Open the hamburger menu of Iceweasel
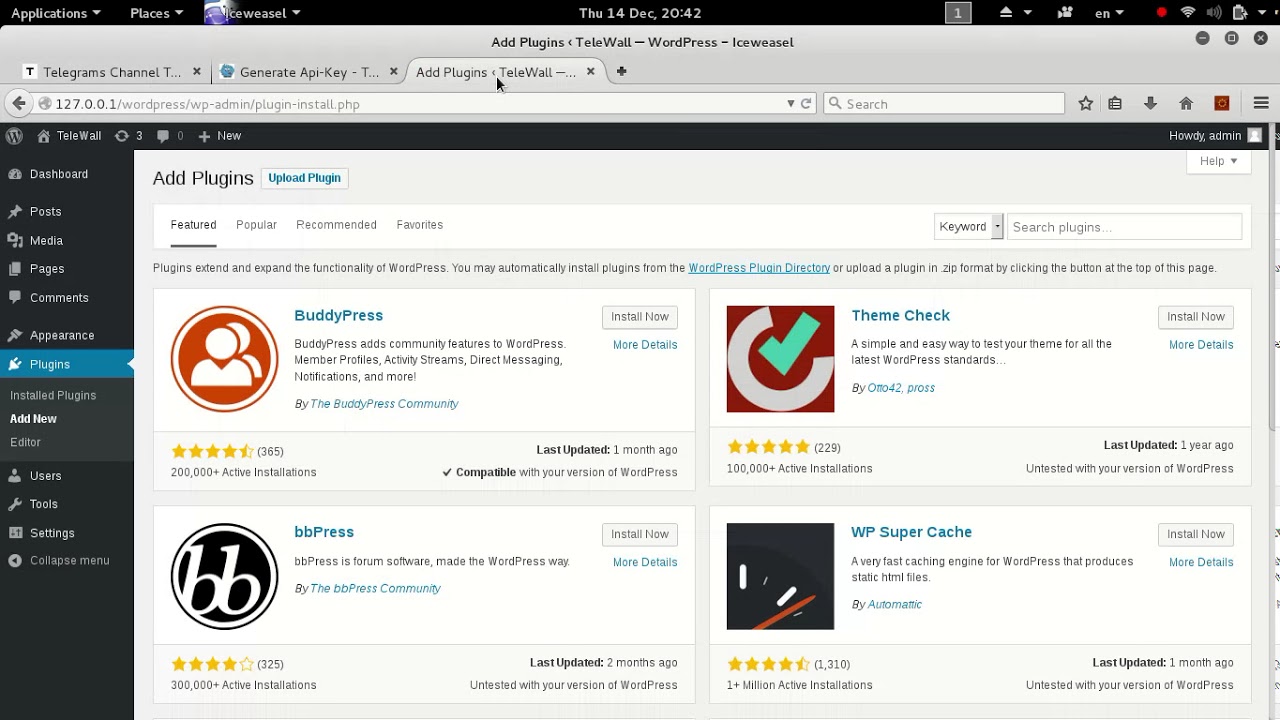This screenshot has width=1280, height=720. click(x=1261, y=103)
